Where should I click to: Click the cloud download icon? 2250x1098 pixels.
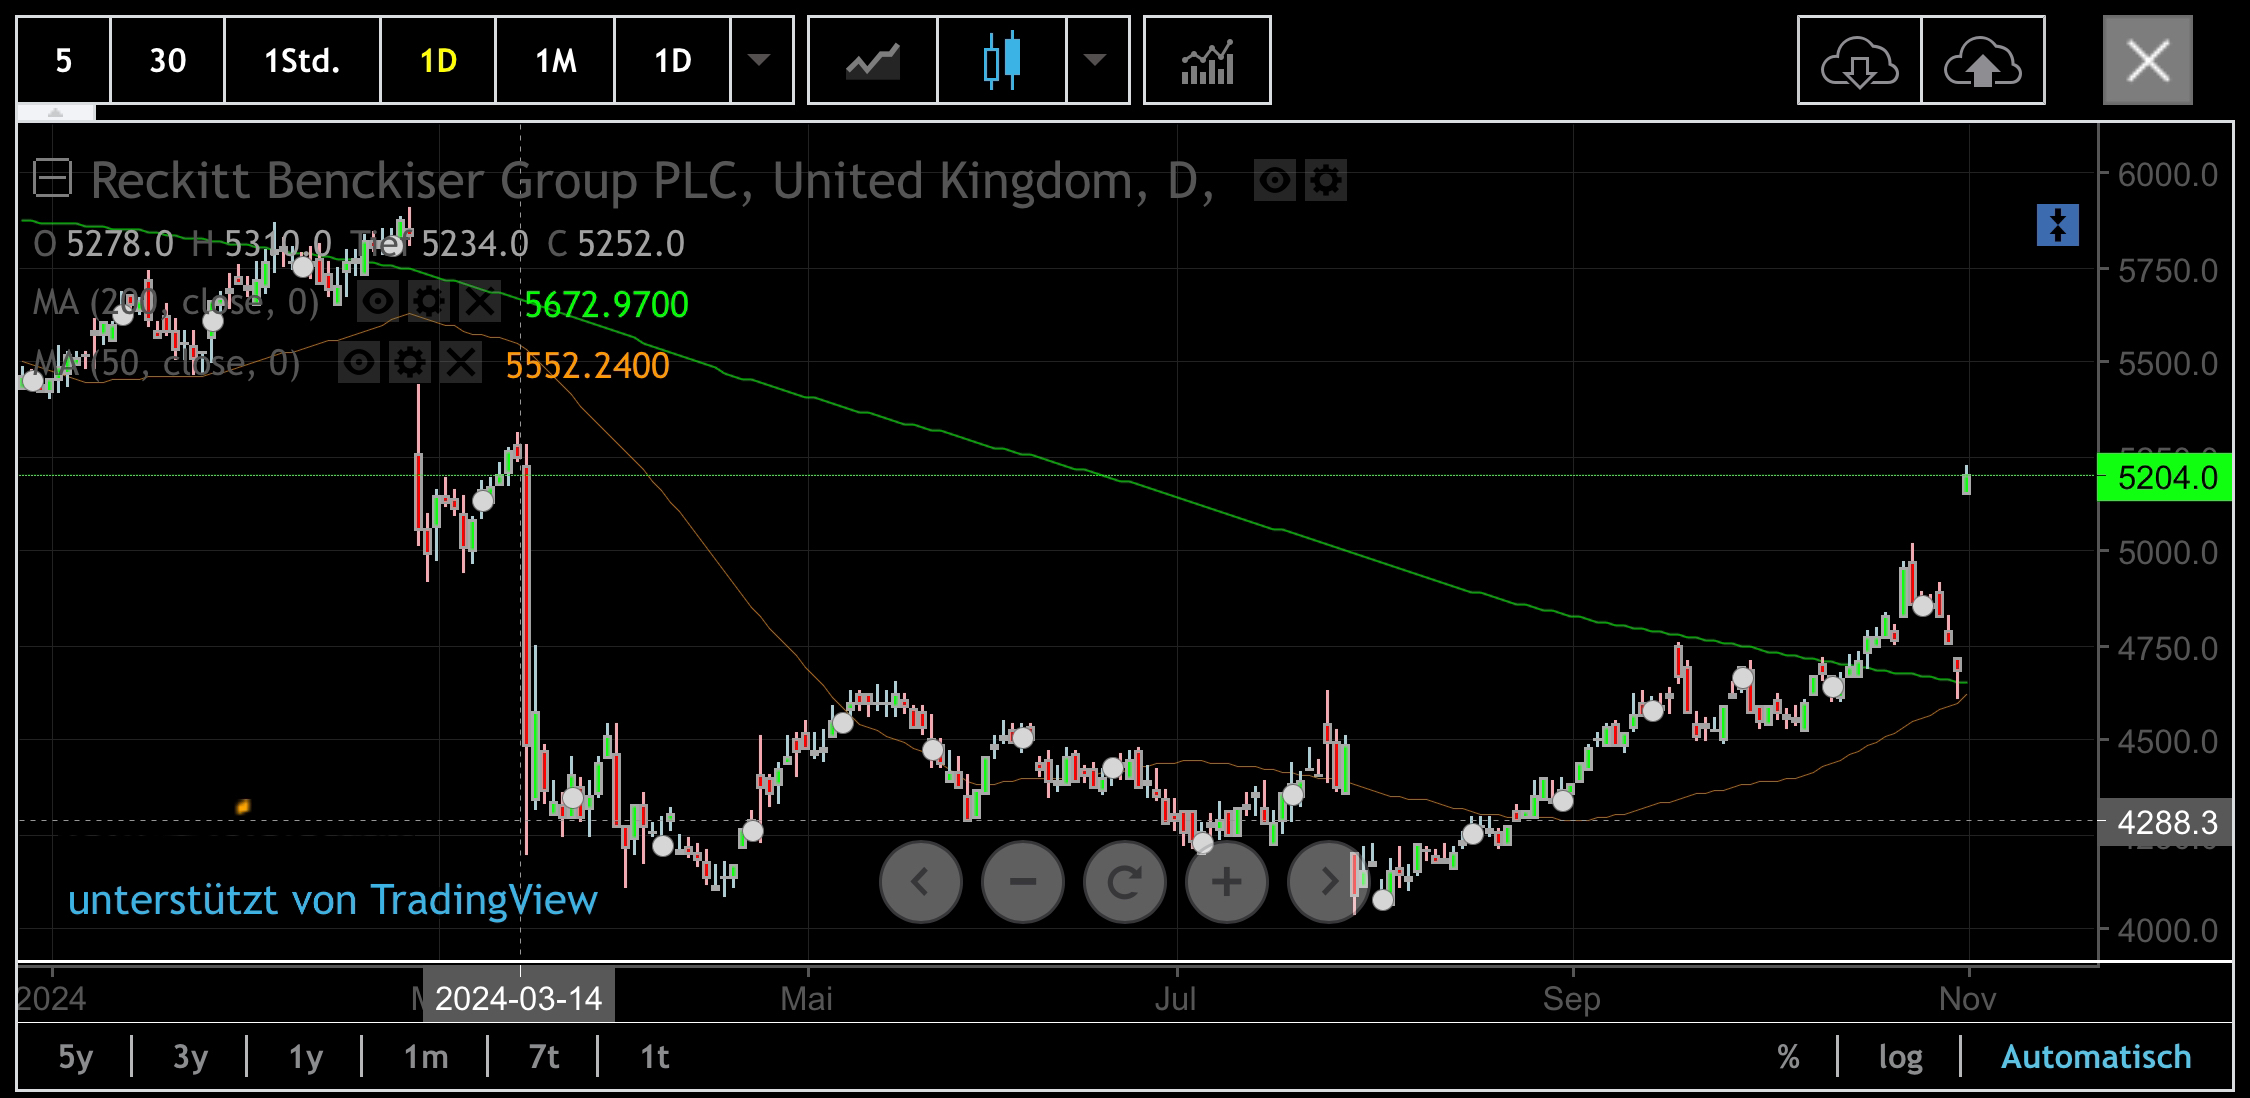pyautogui.click(x=1859, y=60)
